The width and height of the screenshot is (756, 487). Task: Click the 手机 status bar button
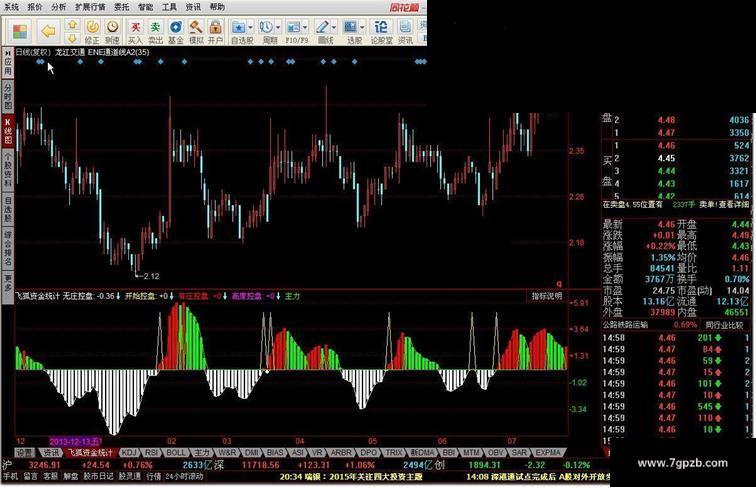click(x=11, y=476)
